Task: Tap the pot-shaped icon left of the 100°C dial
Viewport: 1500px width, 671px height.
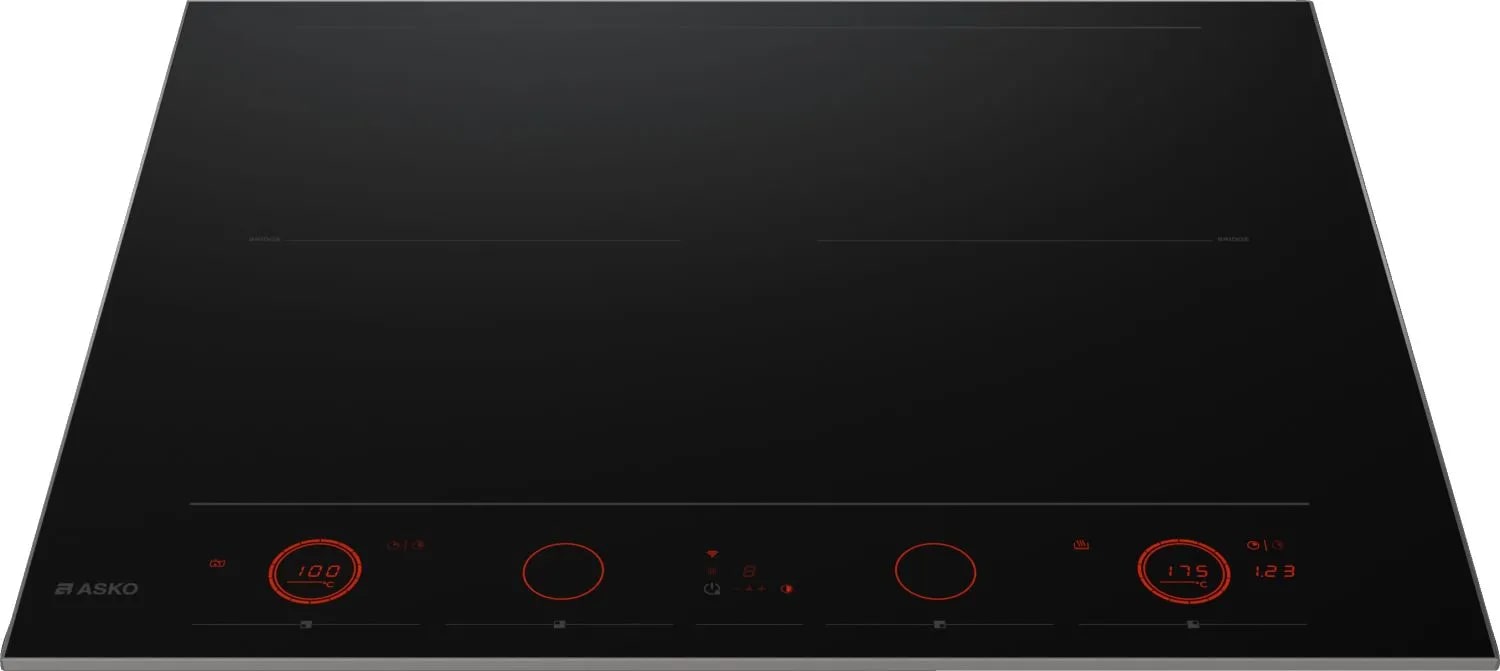Action: click(218, 565)
